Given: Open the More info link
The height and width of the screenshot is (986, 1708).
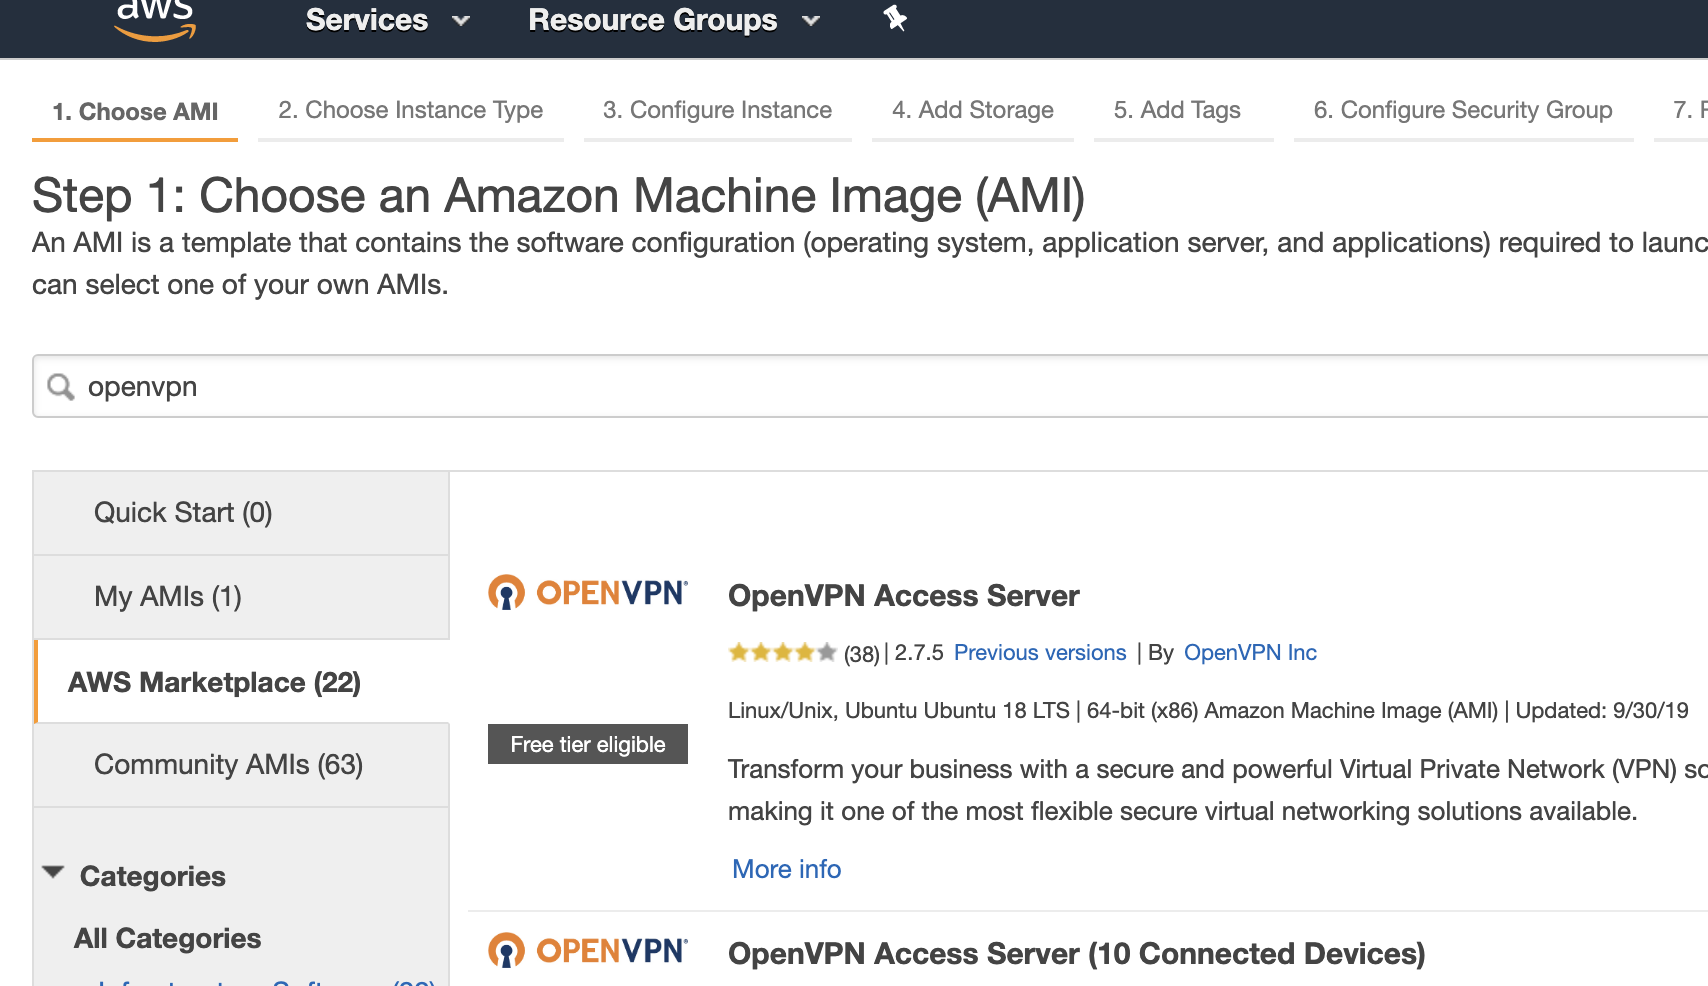Looking at the screenshot, I should point(787,869).
